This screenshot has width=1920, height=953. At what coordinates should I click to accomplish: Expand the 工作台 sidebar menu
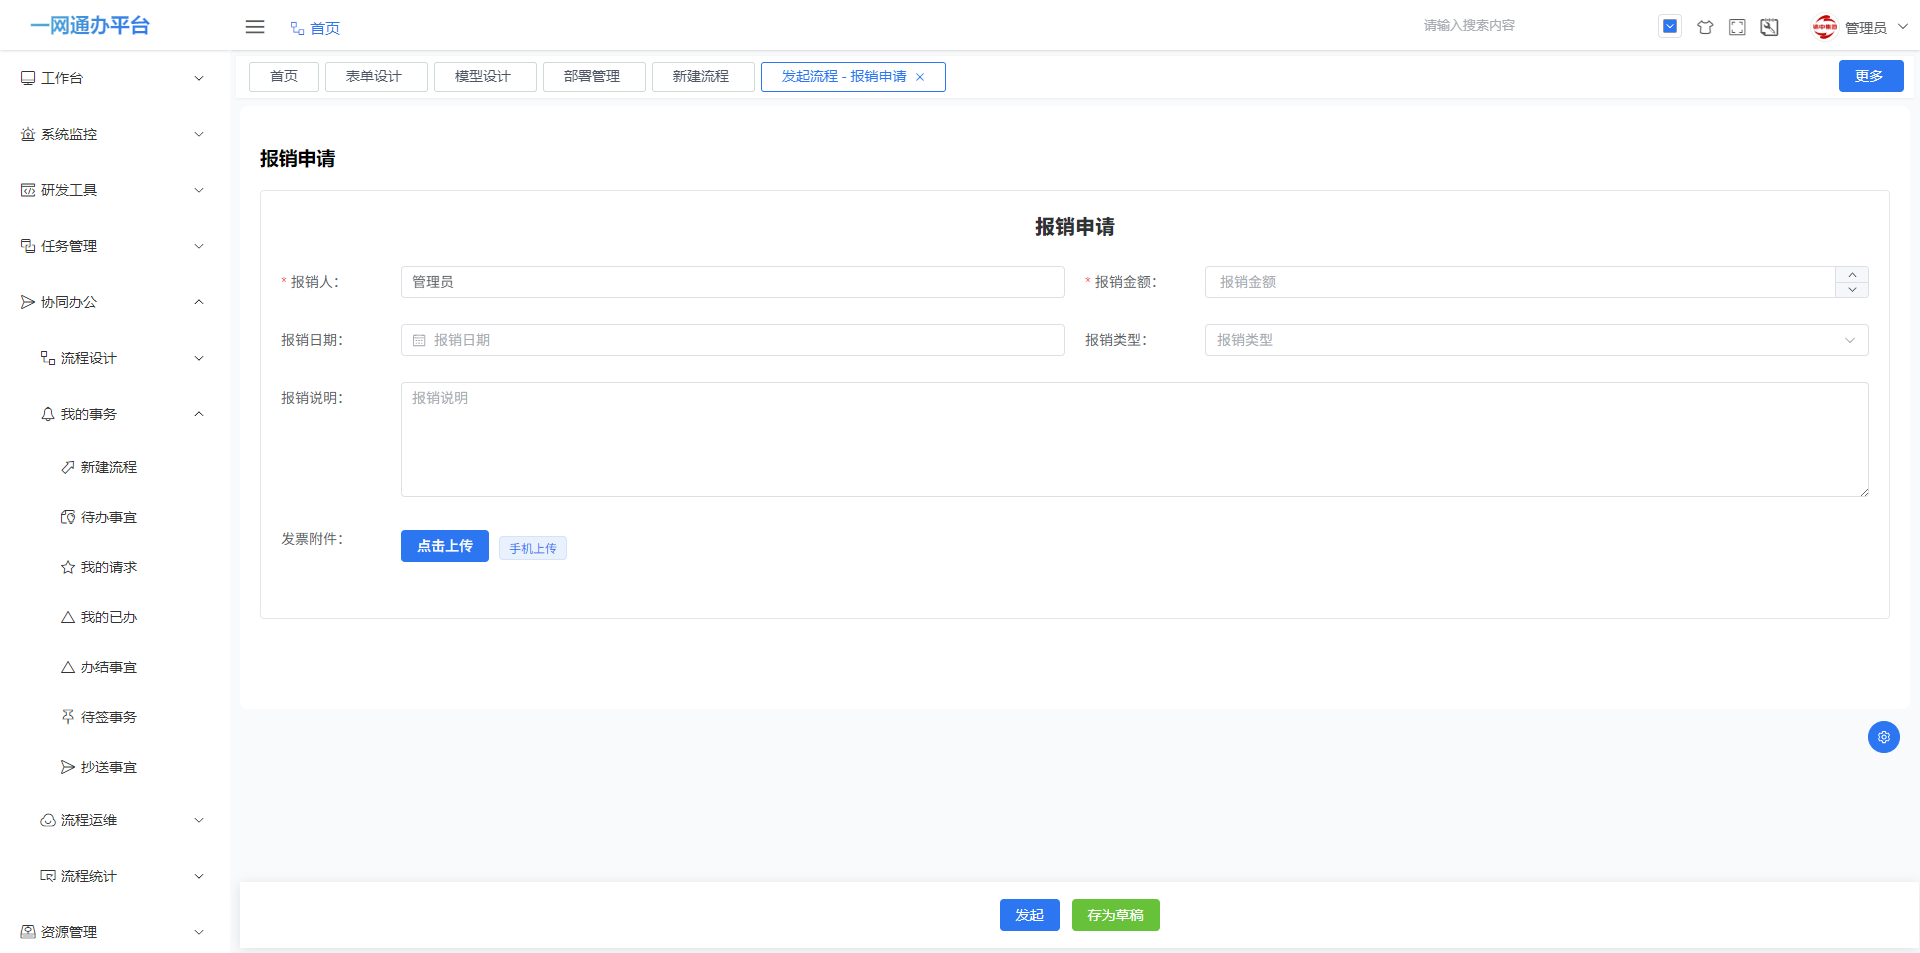pyautogui.click(x=115, y=78)
